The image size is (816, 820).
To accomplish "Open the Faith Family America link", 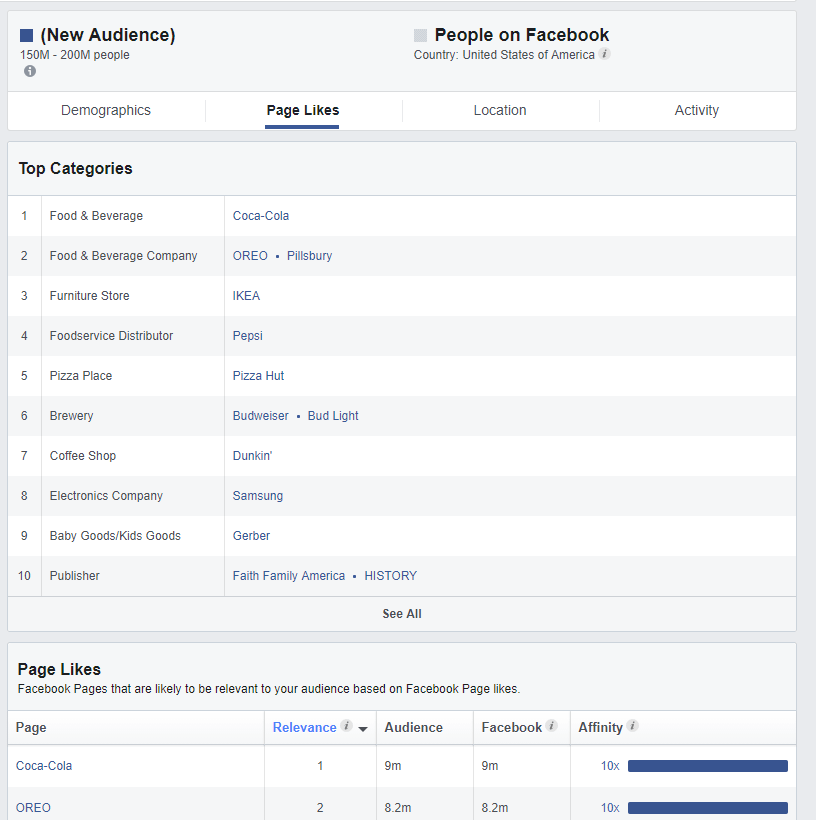I will coord(289,576).
